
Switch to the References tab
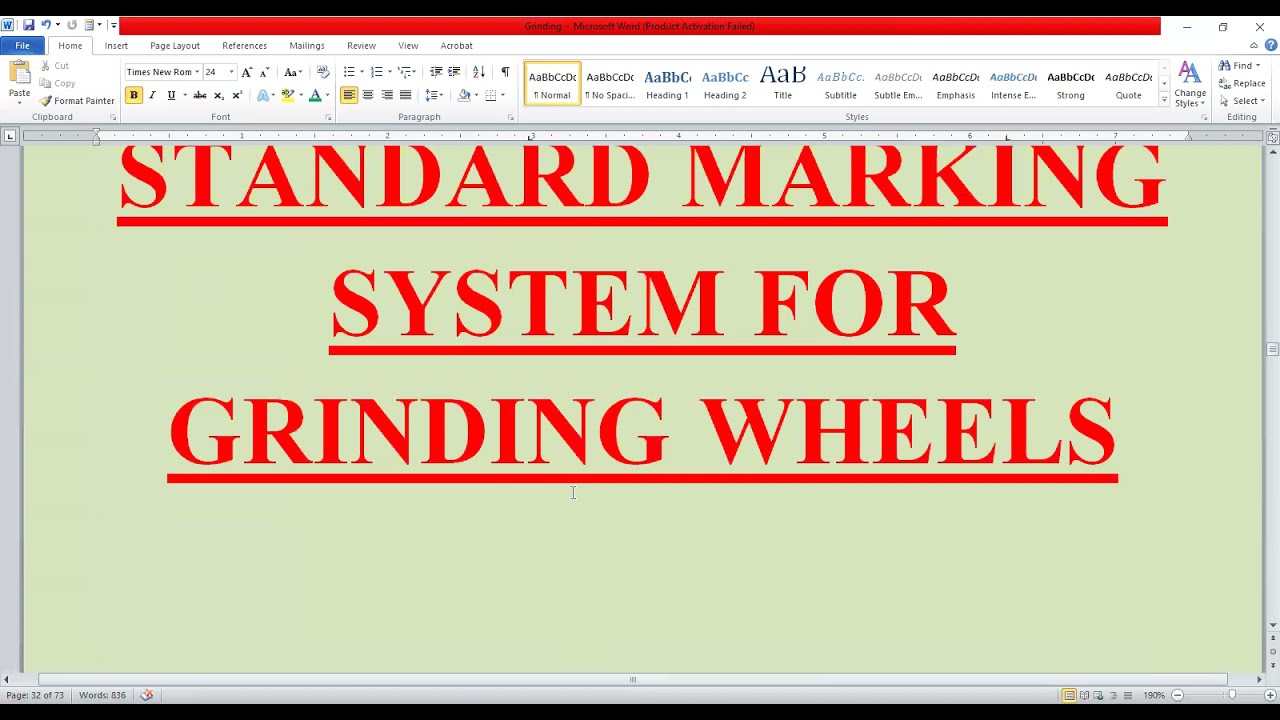pos(244,45)
